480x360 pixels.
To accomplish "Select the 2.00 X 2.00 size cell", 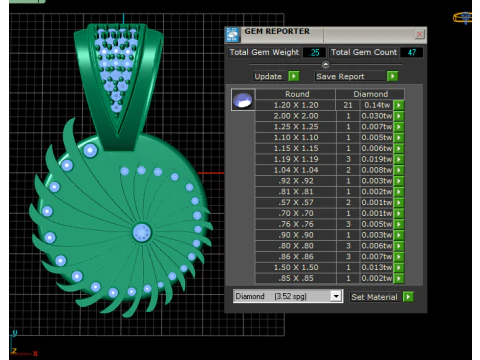I will (296, 116).
